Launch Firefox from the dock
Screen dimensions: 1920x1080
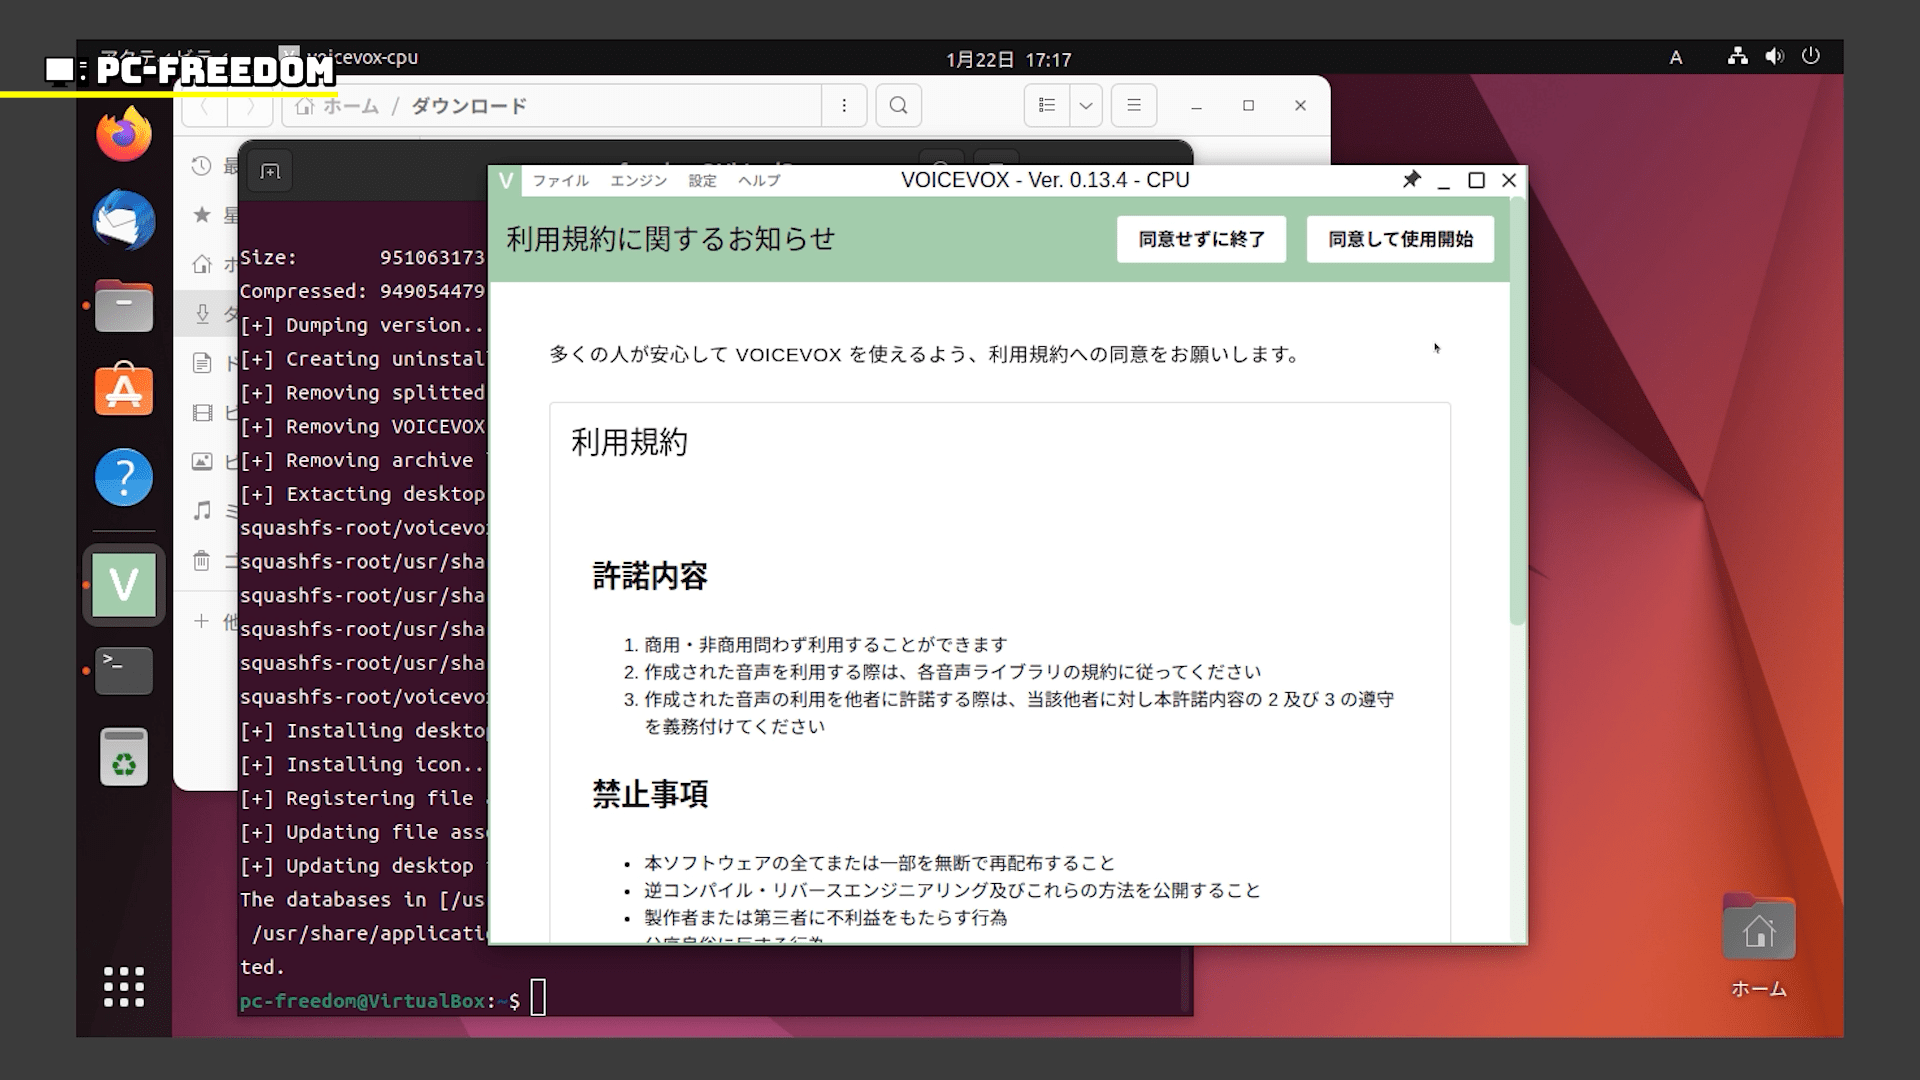point(124,134)
